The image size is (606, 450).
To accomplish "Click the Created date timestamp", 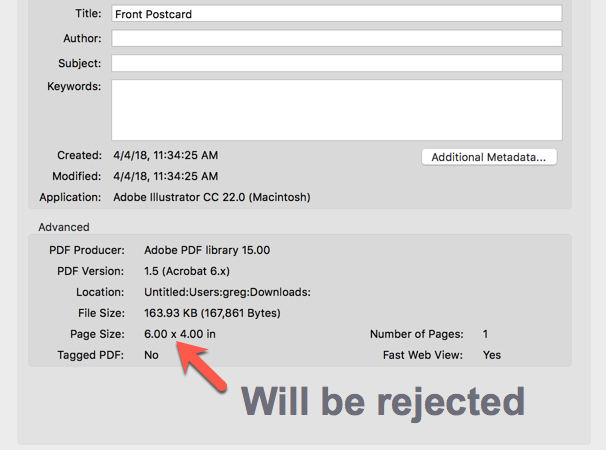I will (165, 156).
